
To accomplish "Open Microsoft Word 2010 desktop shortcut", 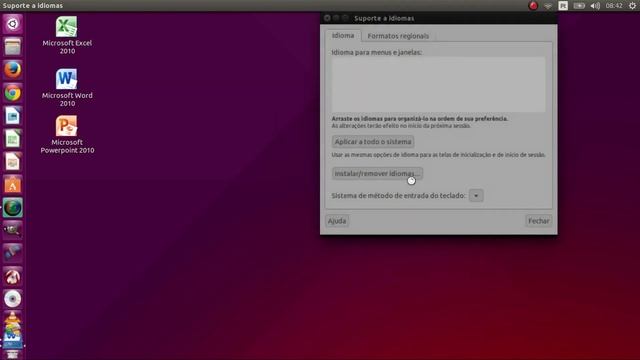I will coord(67,88).
